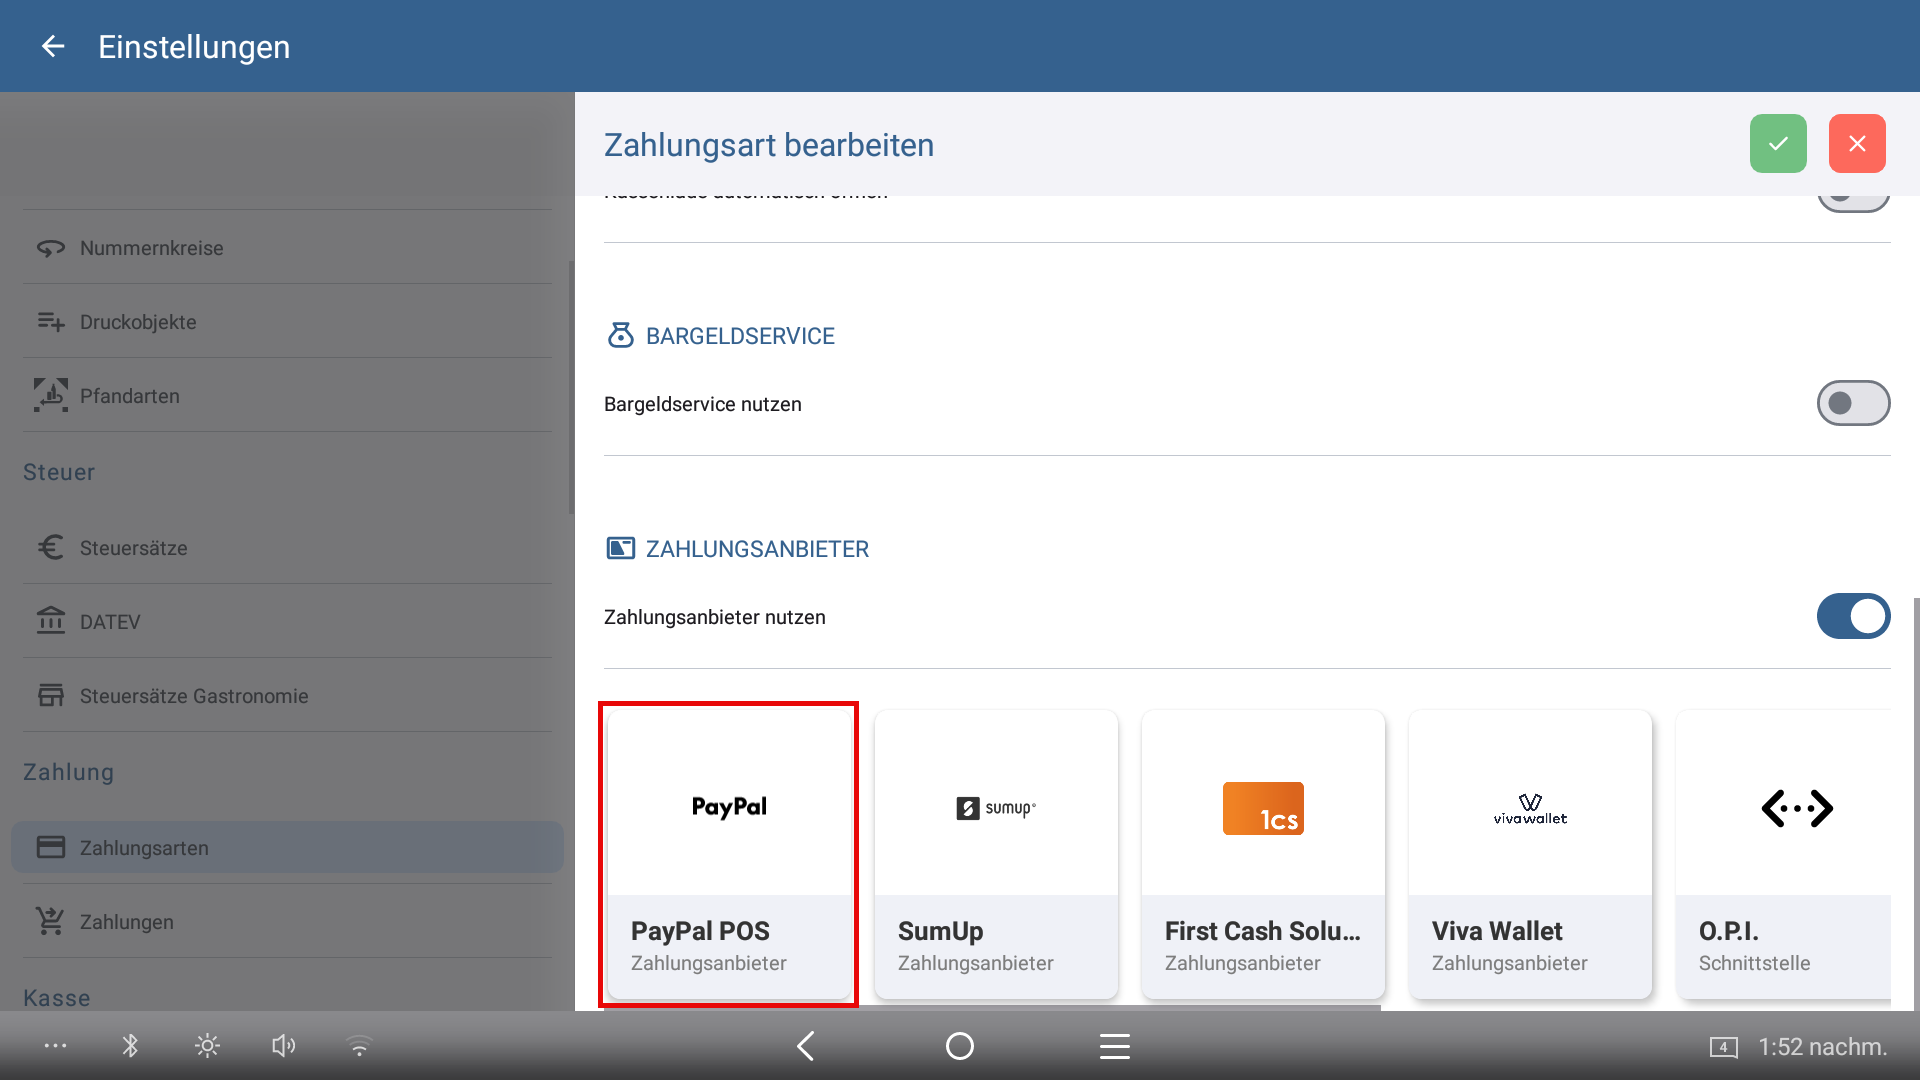Viewport: 1920px width, 1080px height.
Task: Click the Steuersätze euro icon
Action: pyautogui.click(x=51, y=547)
